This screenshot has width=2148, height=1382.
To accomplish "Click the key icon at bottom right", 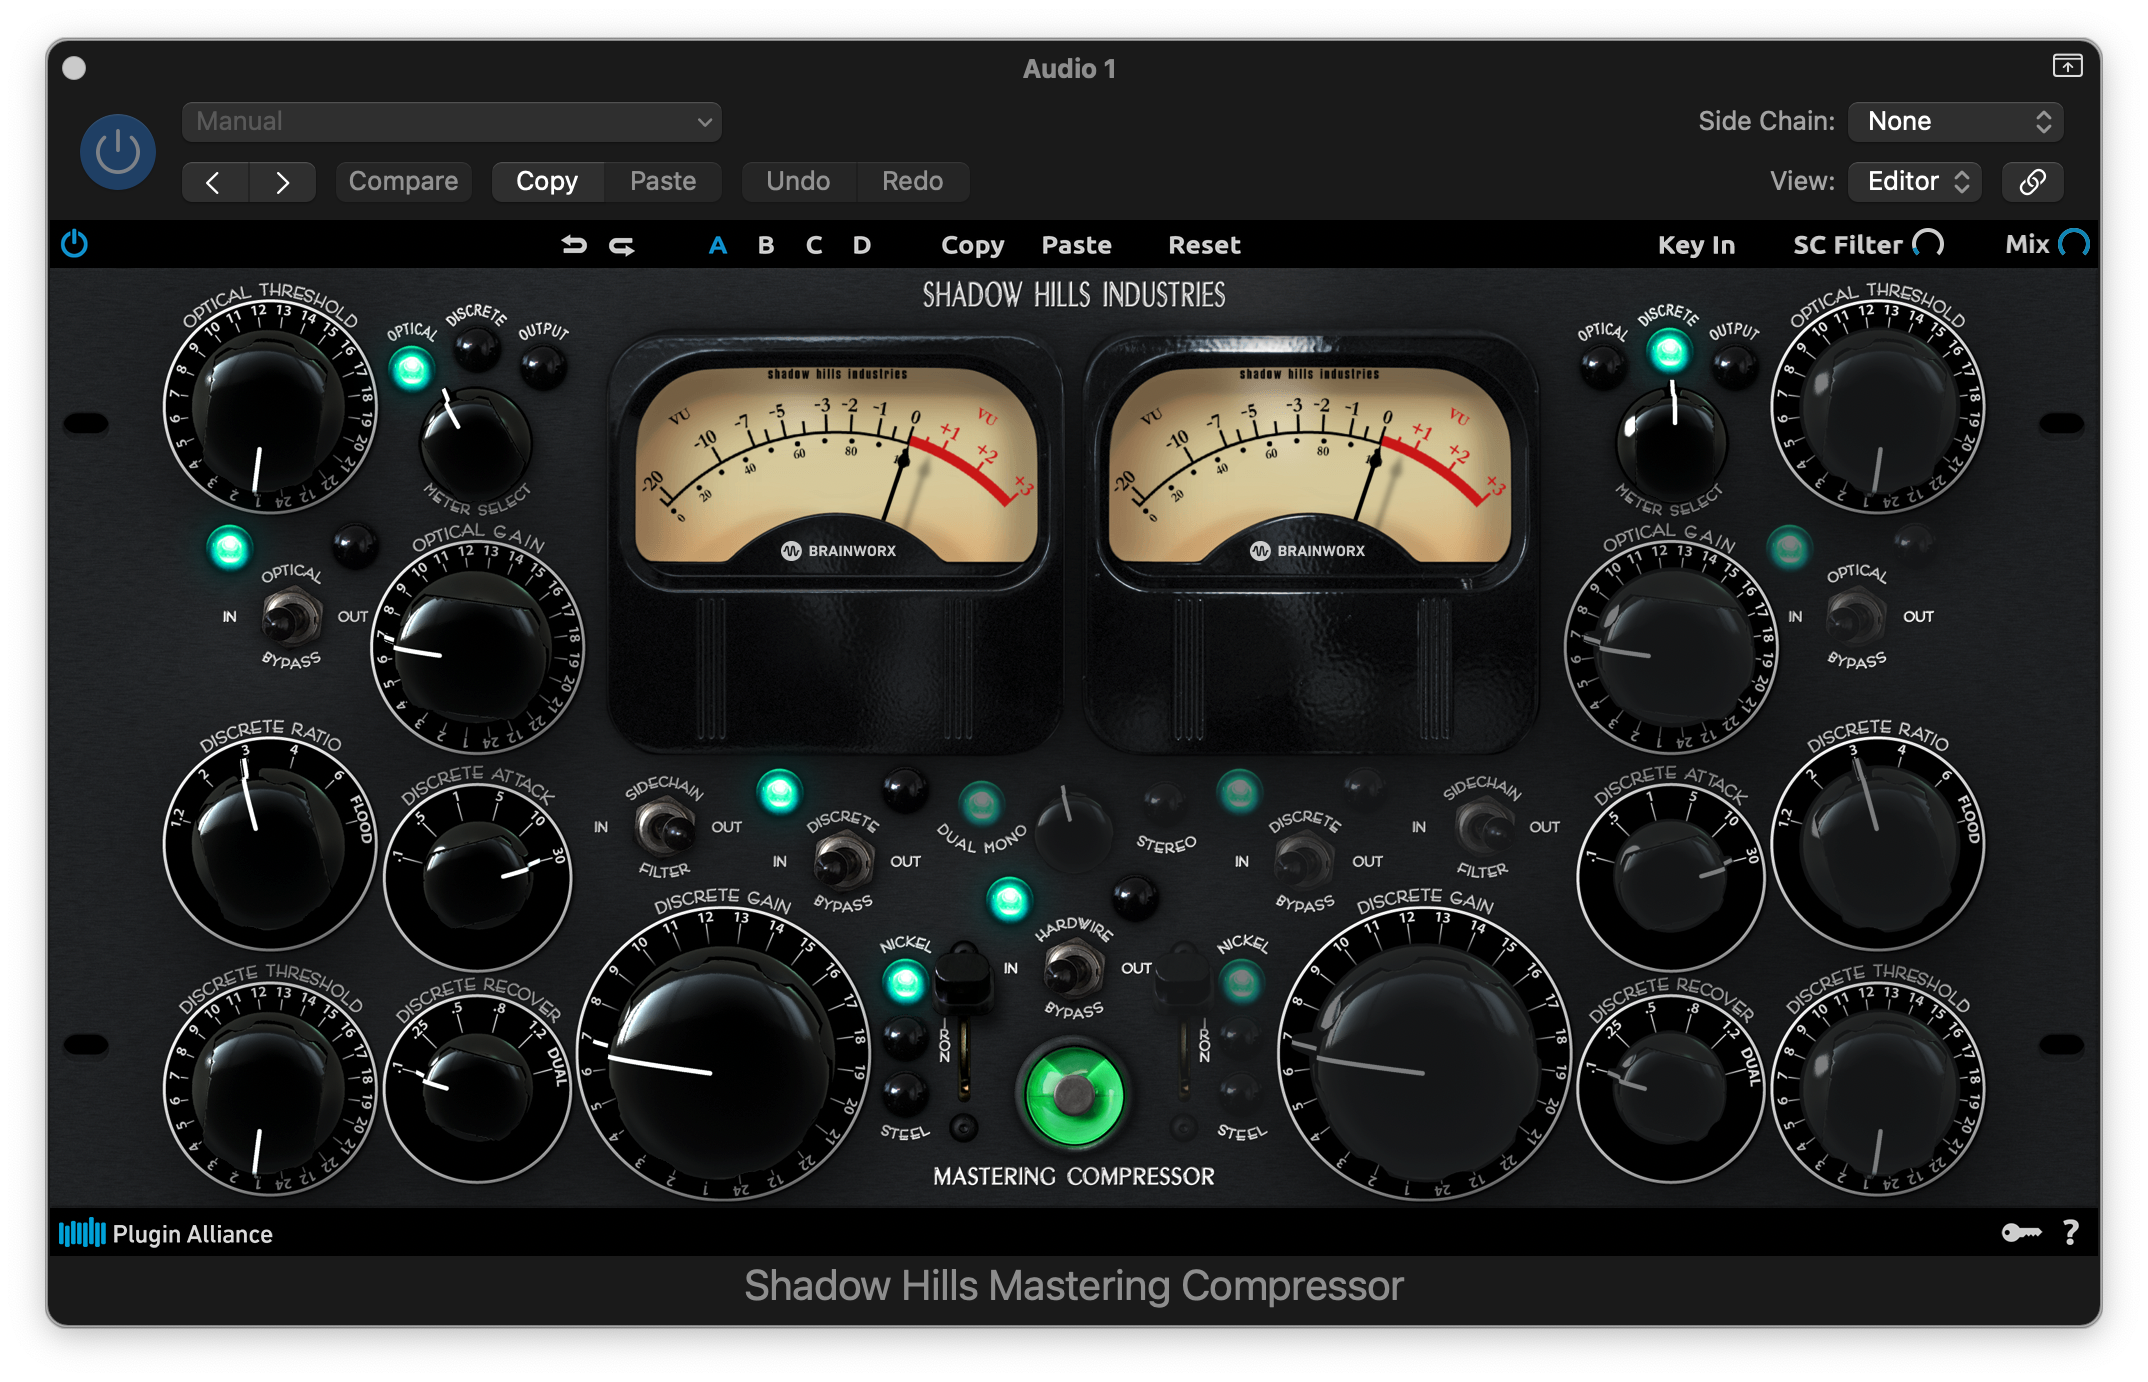I will click(x=2022, y=1232).
